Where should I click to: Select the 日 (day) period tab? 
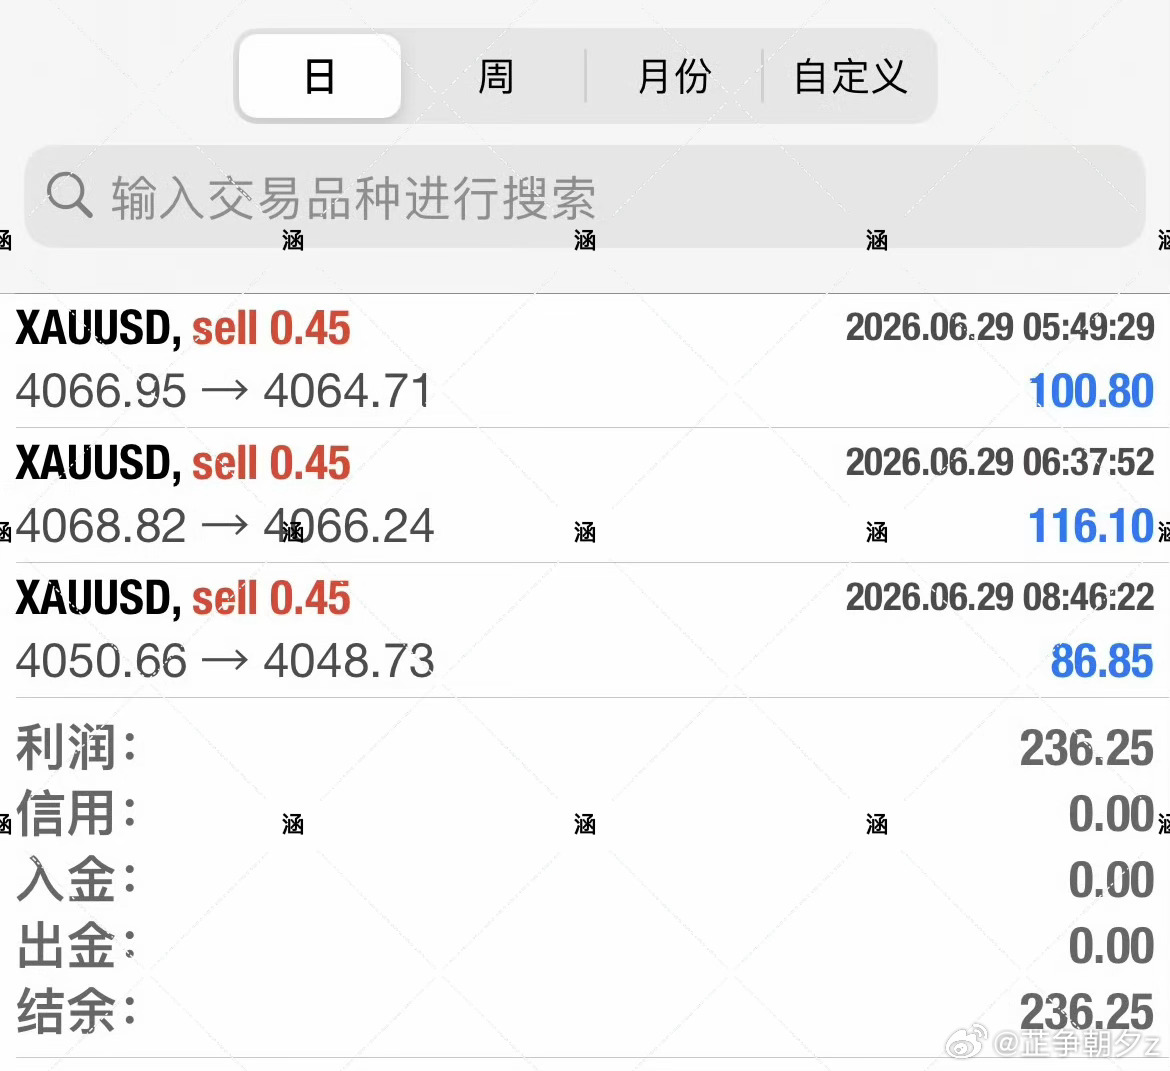319,76
